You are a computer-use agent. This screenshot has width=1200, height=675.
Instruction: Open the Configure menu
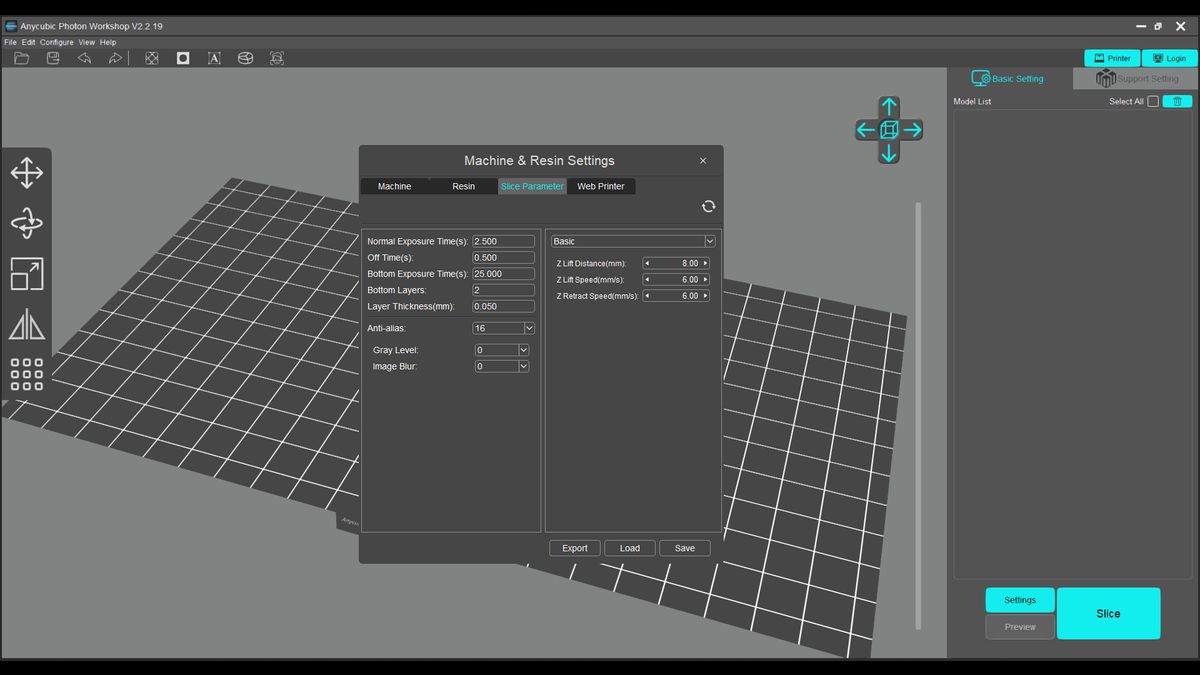(x=57, y=42)
